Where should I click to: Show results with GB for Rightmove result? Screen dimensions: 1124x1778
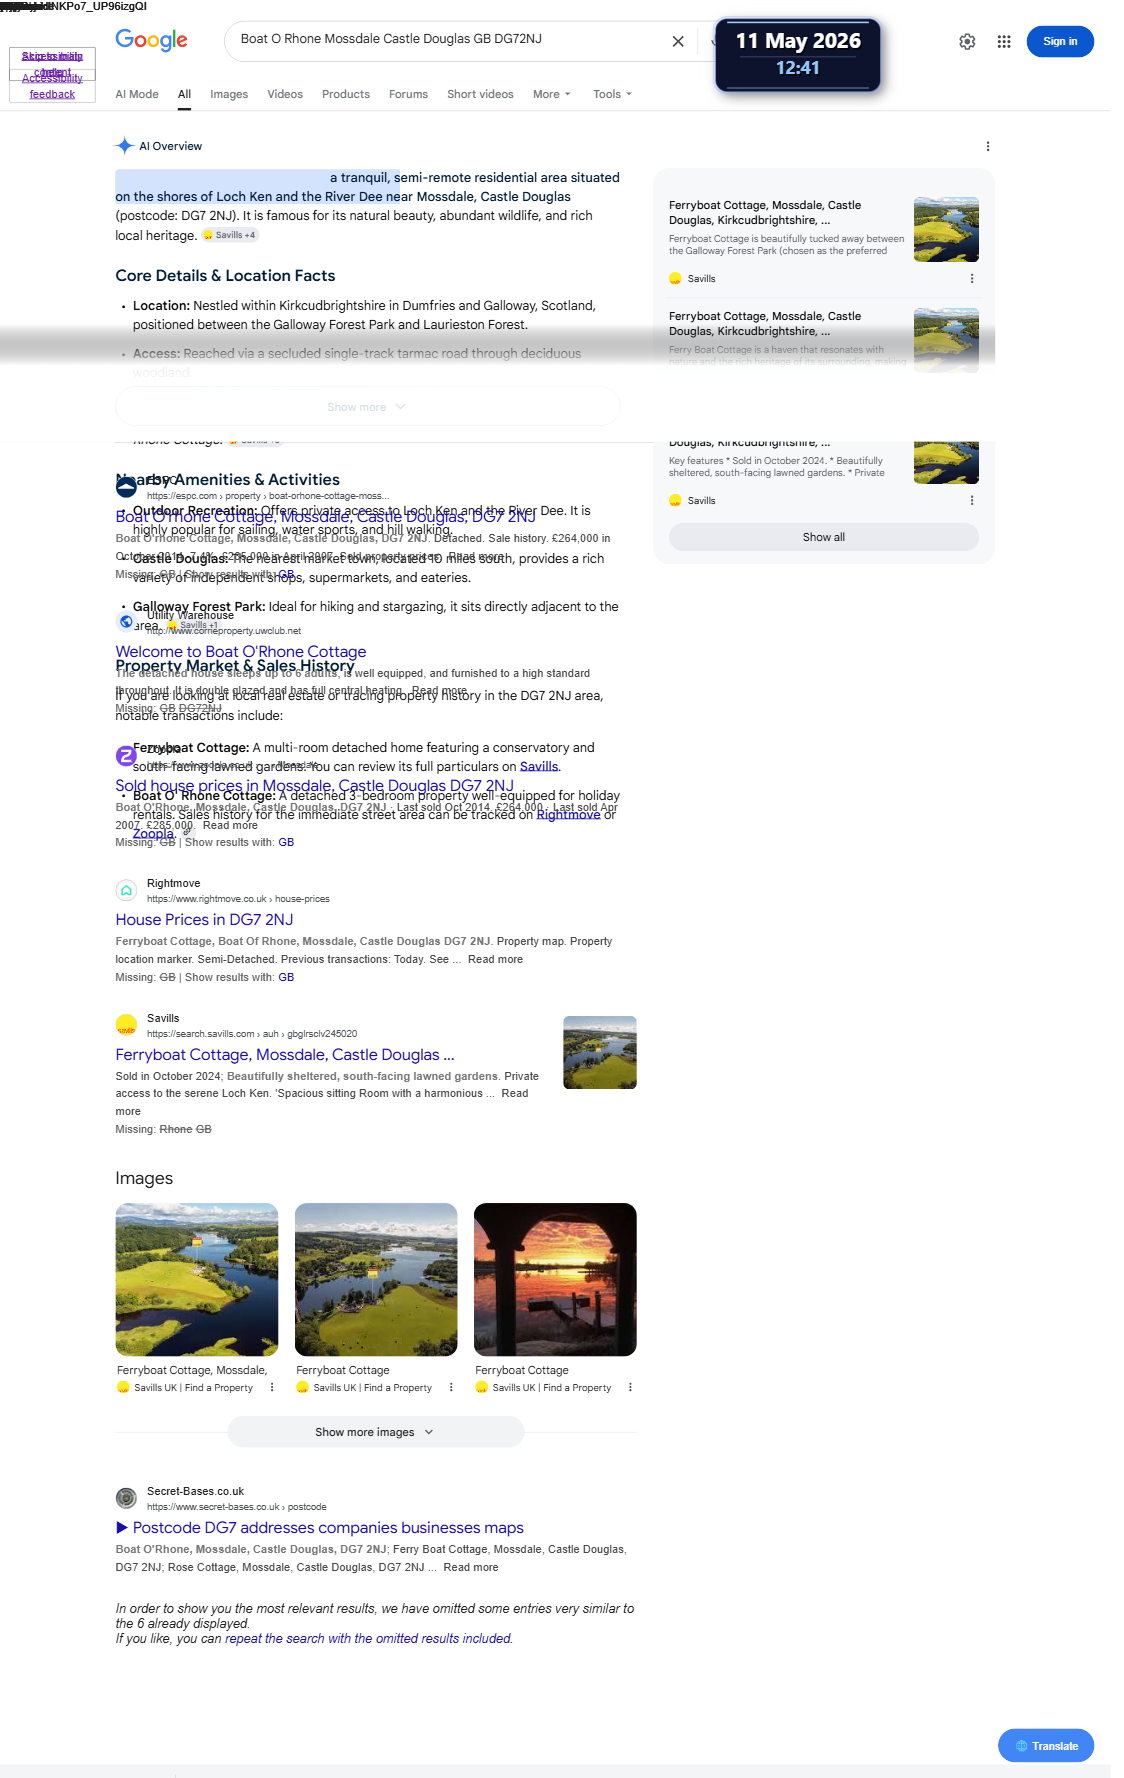[x=286, y=978]
